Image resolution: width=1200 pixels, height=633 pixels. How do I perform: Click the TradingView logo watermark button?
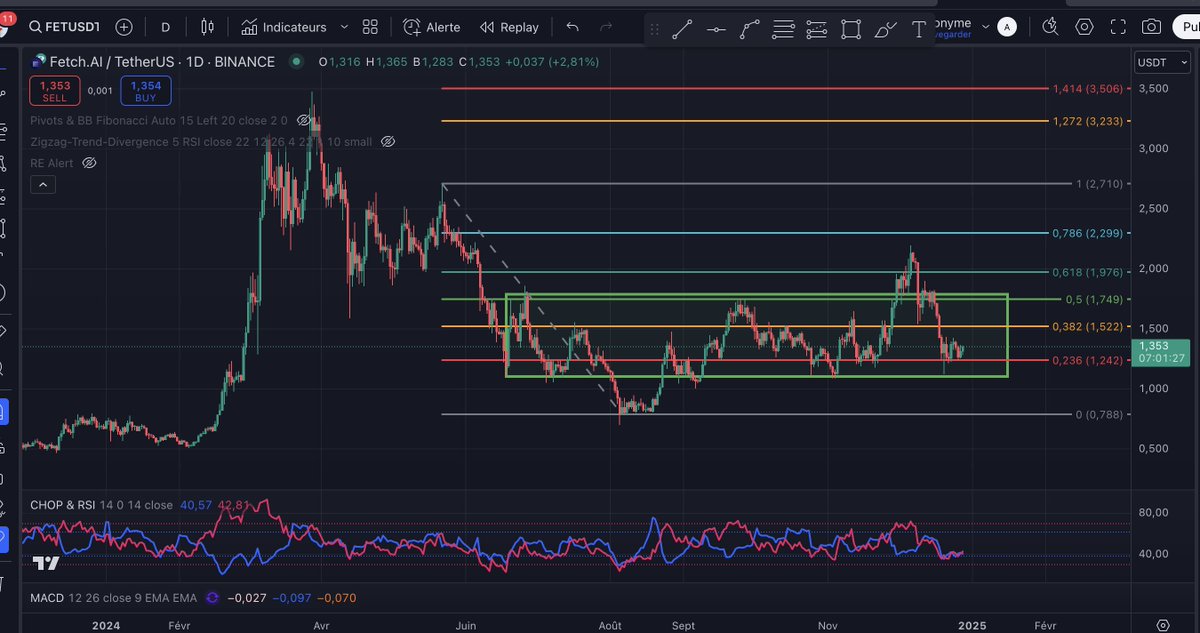45,563
